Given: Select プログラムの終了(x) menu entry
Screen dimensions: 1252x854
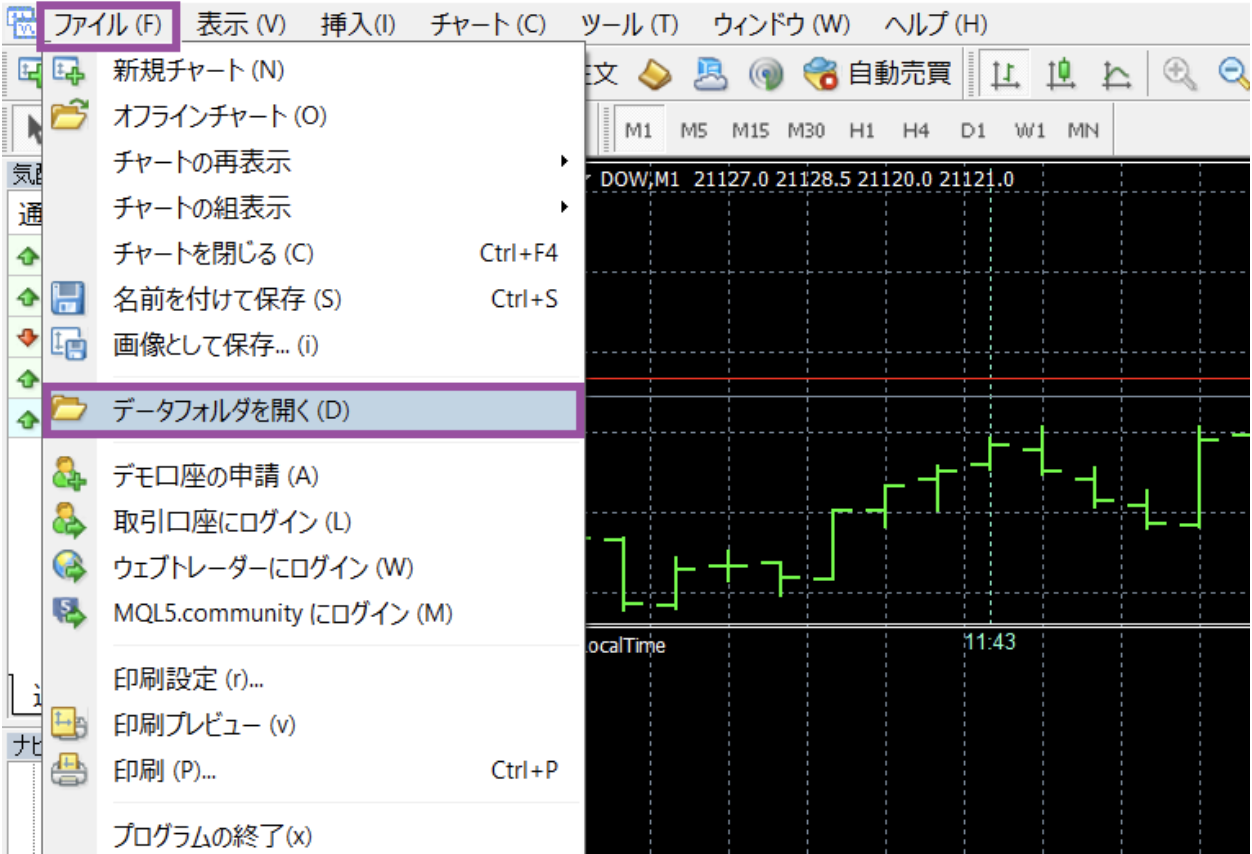Looking at the screenshot, I should (313, 835).
